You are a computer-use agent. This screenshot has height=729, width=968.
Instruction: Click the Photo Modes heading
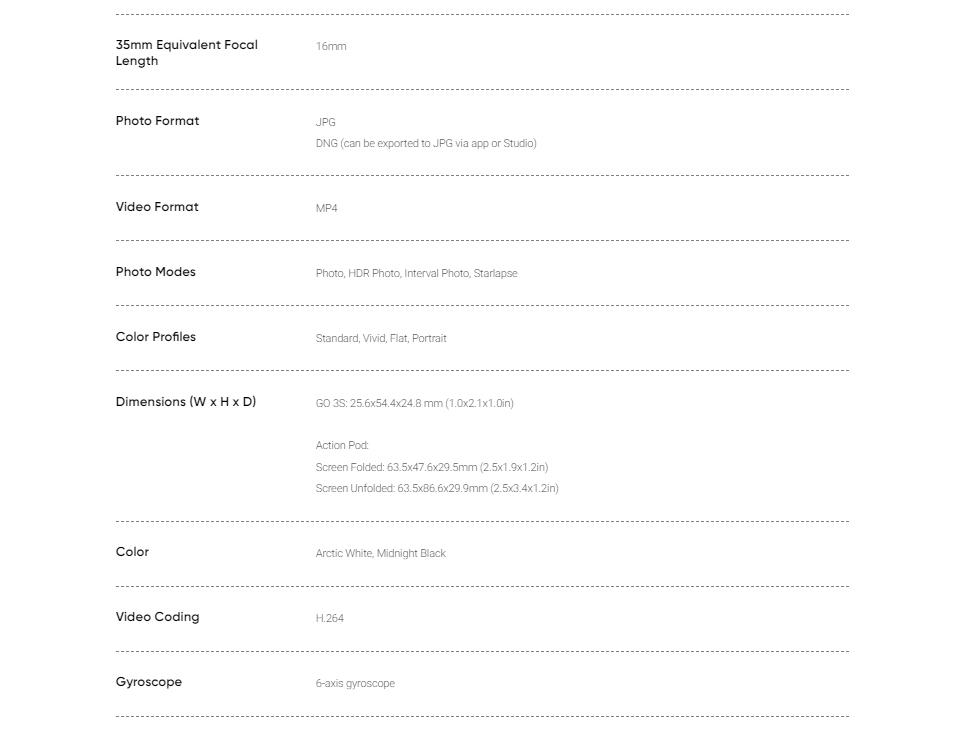[x=156, y=272]
